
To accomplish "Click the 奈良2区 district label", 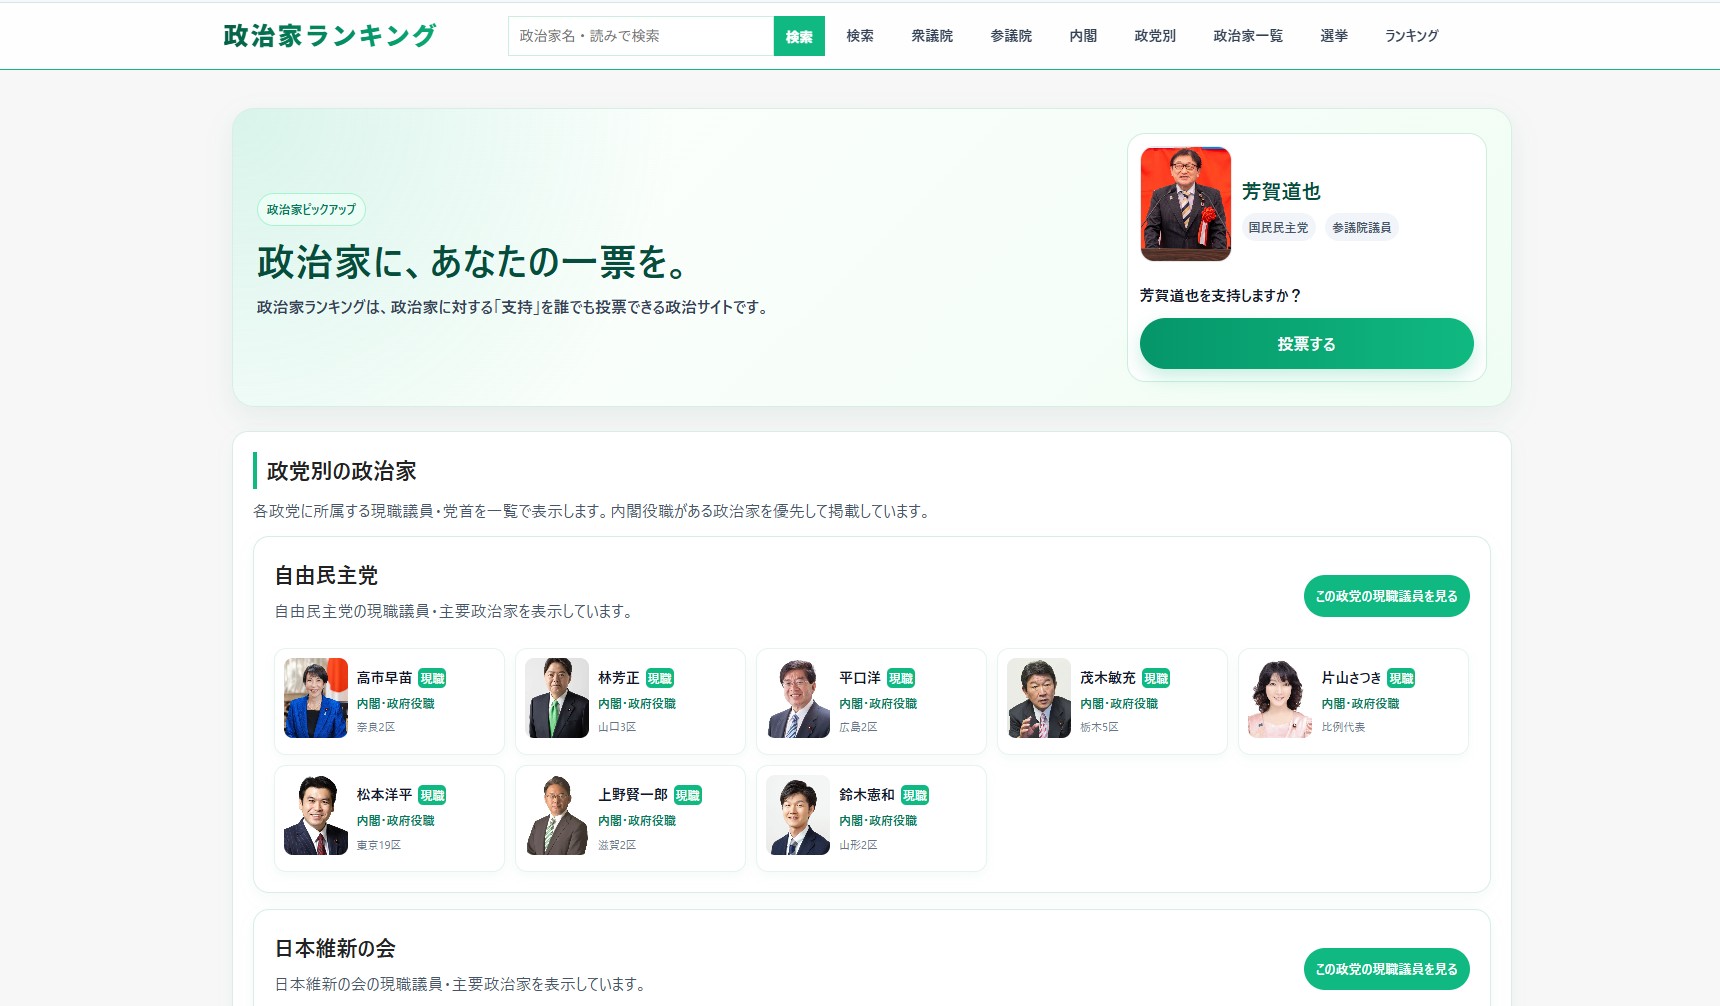I will [376, 727].
